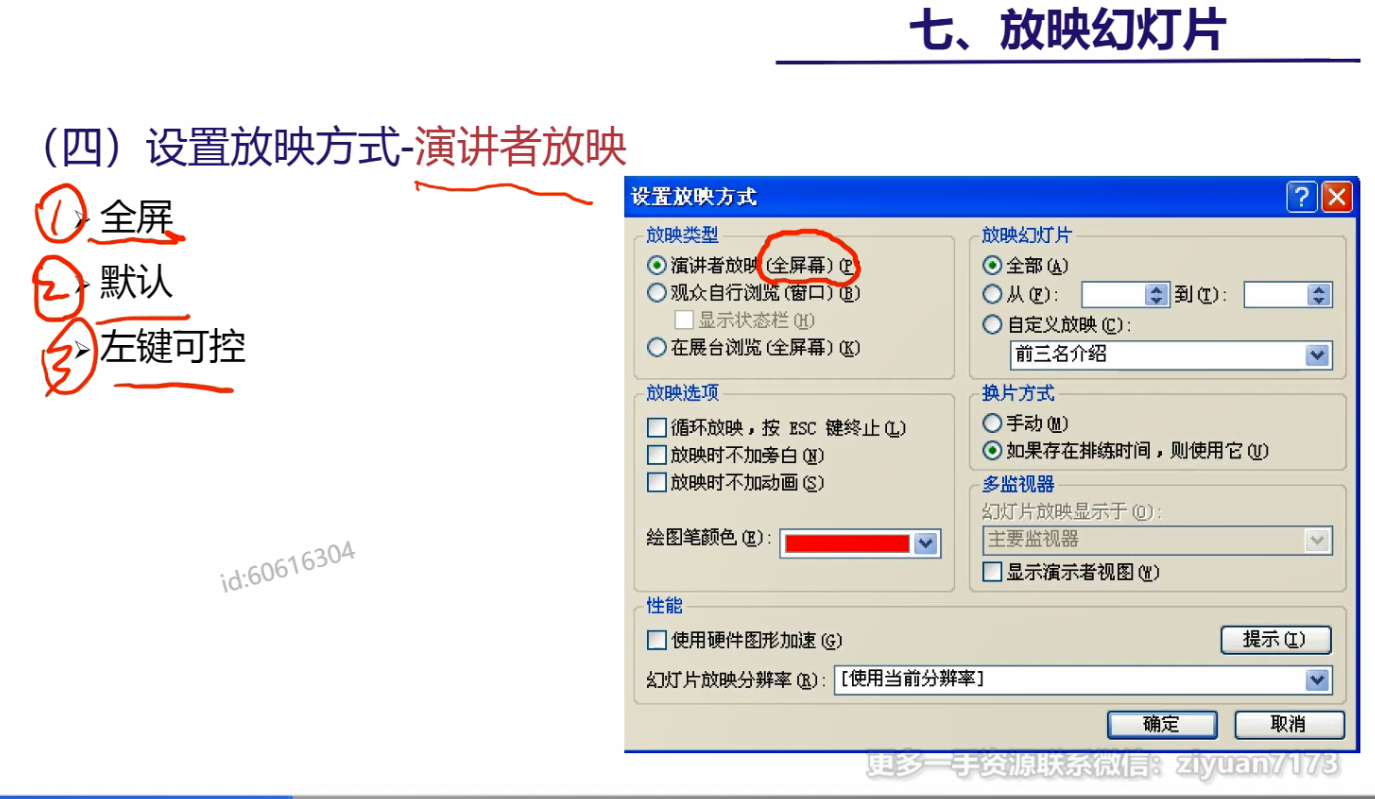Screen dimensions: 1375x799
Task: Click the 从 field spinner arrows
Action: pos(1157,295)
